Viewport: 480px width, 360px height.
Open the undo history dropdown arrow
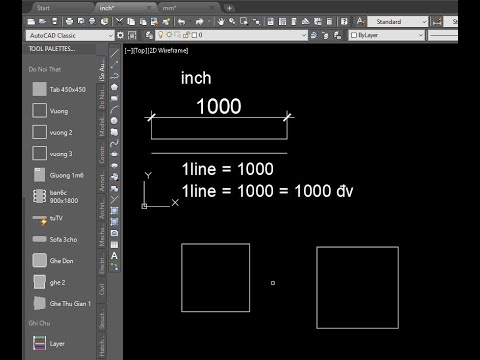click(190, 22)
